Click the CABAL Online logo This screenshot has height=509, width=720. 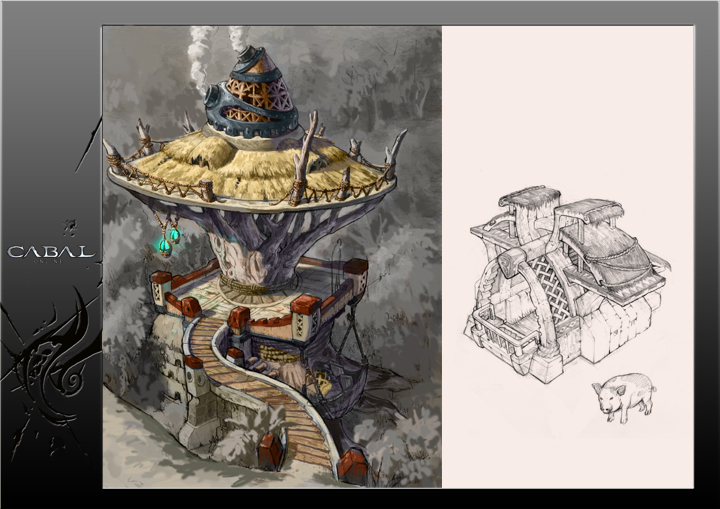tap(50, 252)
